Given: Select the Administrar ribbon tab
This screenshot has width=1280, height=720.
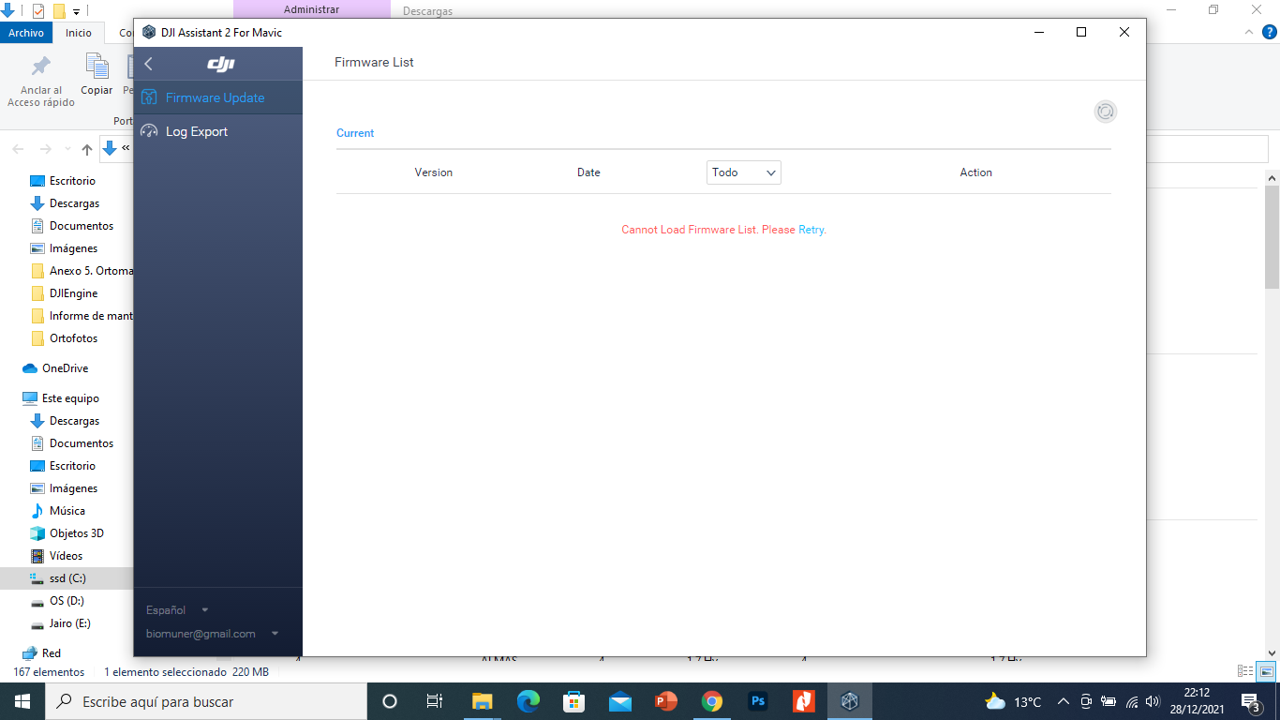Looking at the screenshot, I should [x=311, y=10].
